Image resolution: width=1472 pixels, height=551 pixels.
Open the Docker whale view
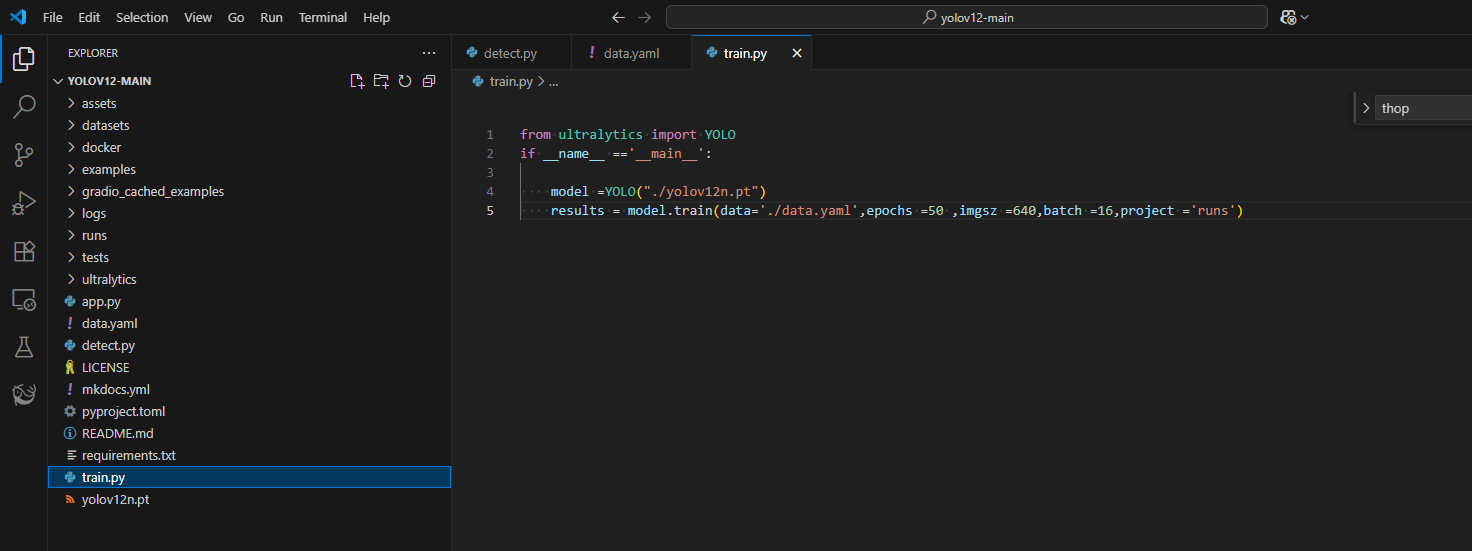pyautogui.click(x=24, y=395)
